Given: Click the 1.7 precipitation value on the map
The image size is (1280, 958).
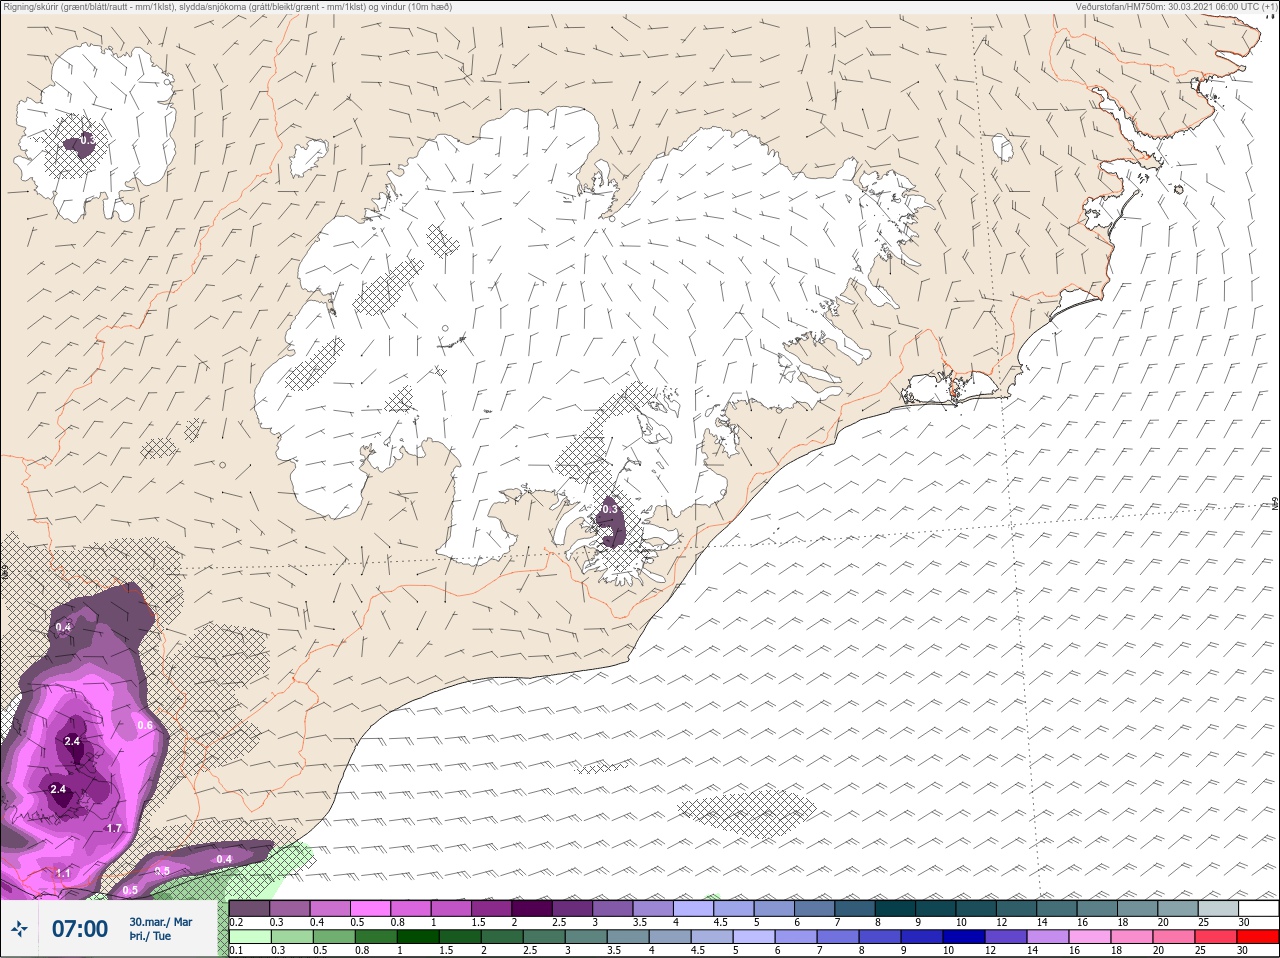Looking at the screenshot, I should tap(114, 829).
